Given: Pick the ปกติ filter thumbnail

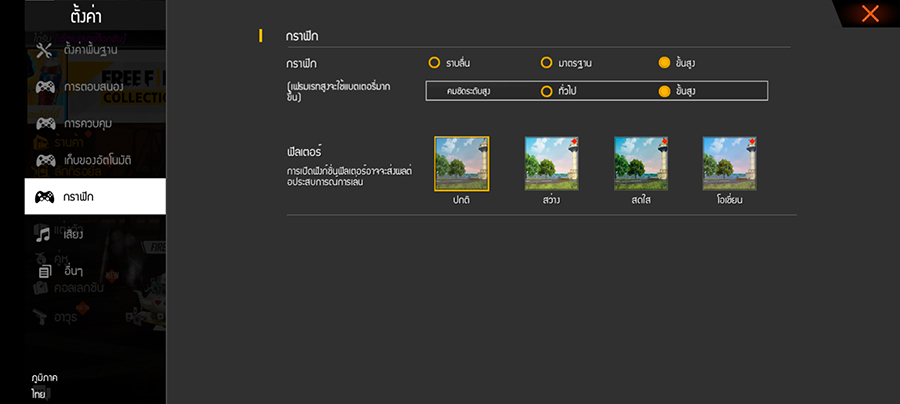Looking at the screenshot, I should tap(461, 163).
